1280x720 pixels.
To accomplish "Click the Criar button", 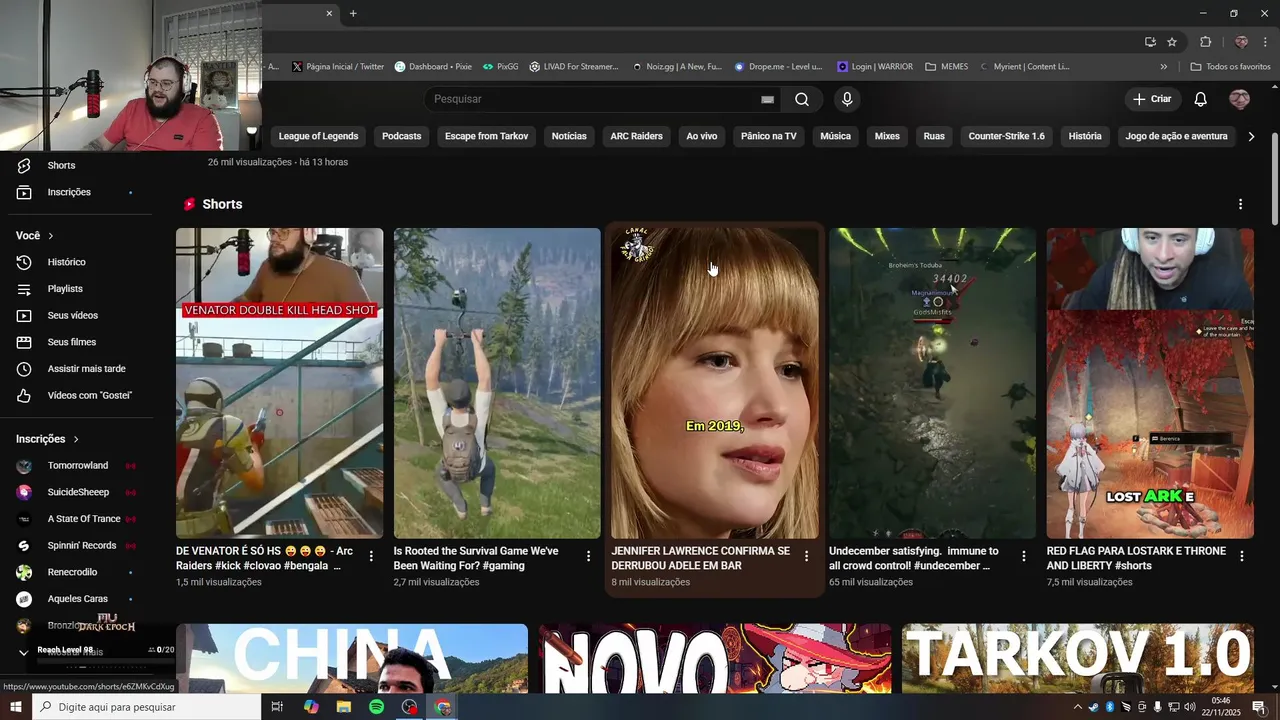I will point(1152,99).
